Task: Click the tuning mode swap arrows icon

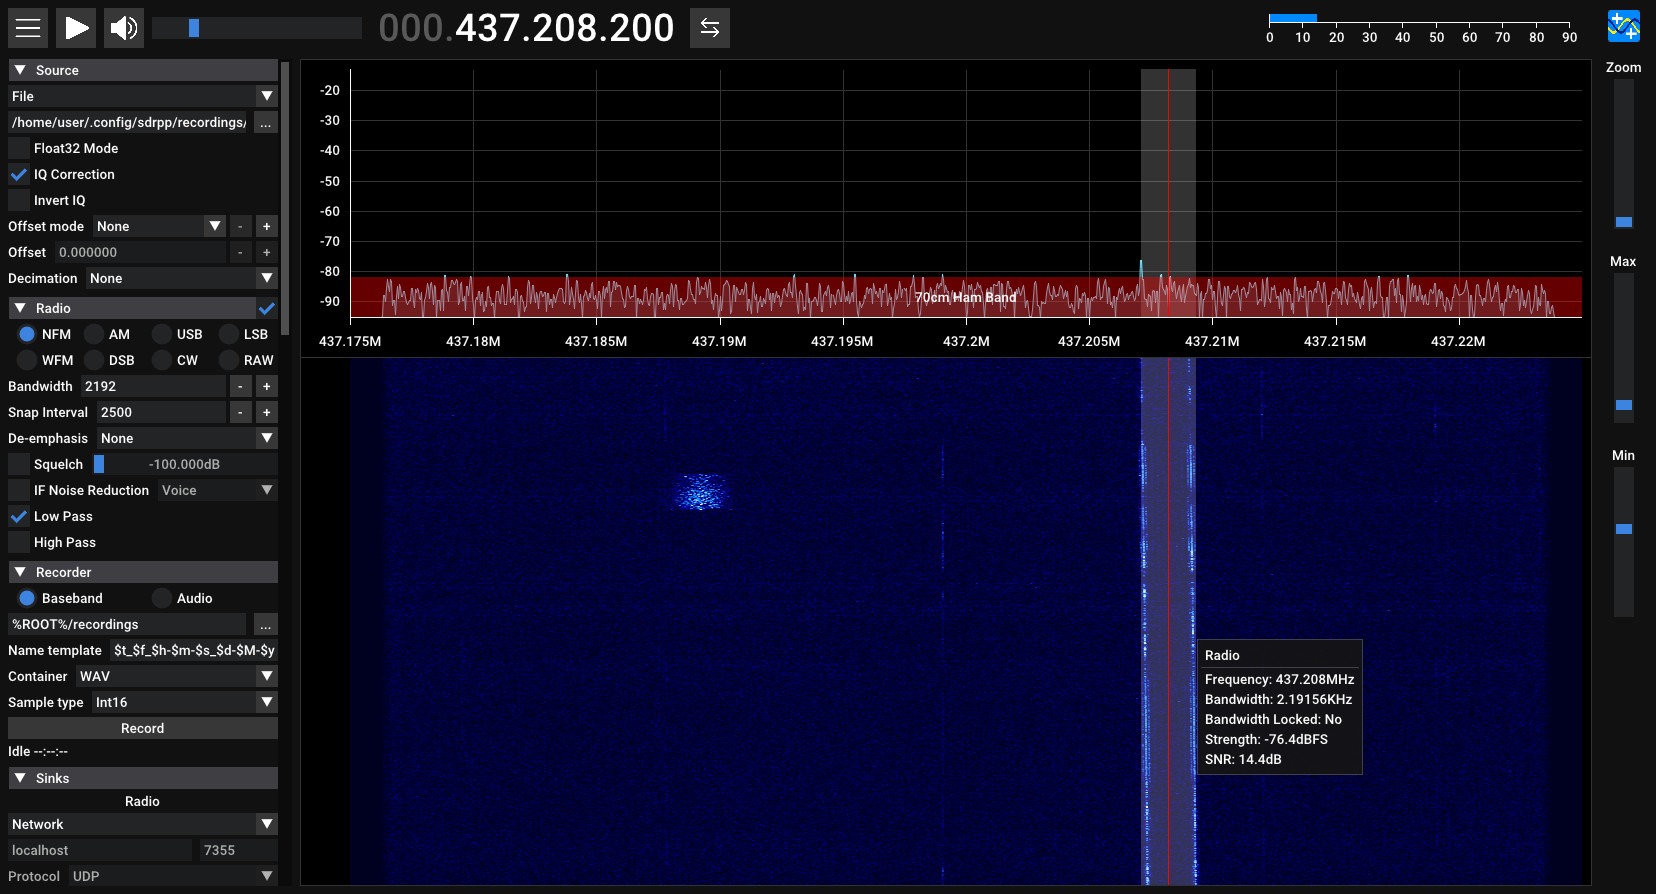Action: pos(709,28)
